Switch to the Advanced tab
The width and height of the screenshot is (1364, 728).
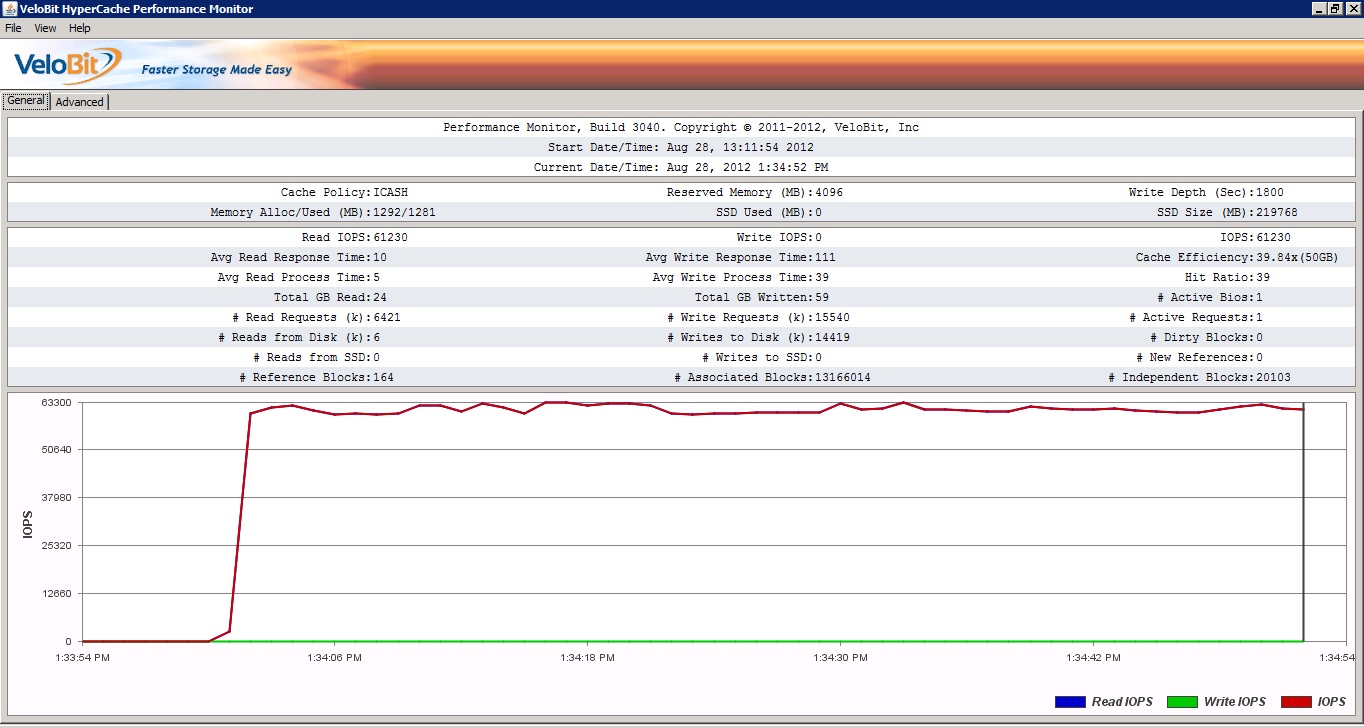79,102
